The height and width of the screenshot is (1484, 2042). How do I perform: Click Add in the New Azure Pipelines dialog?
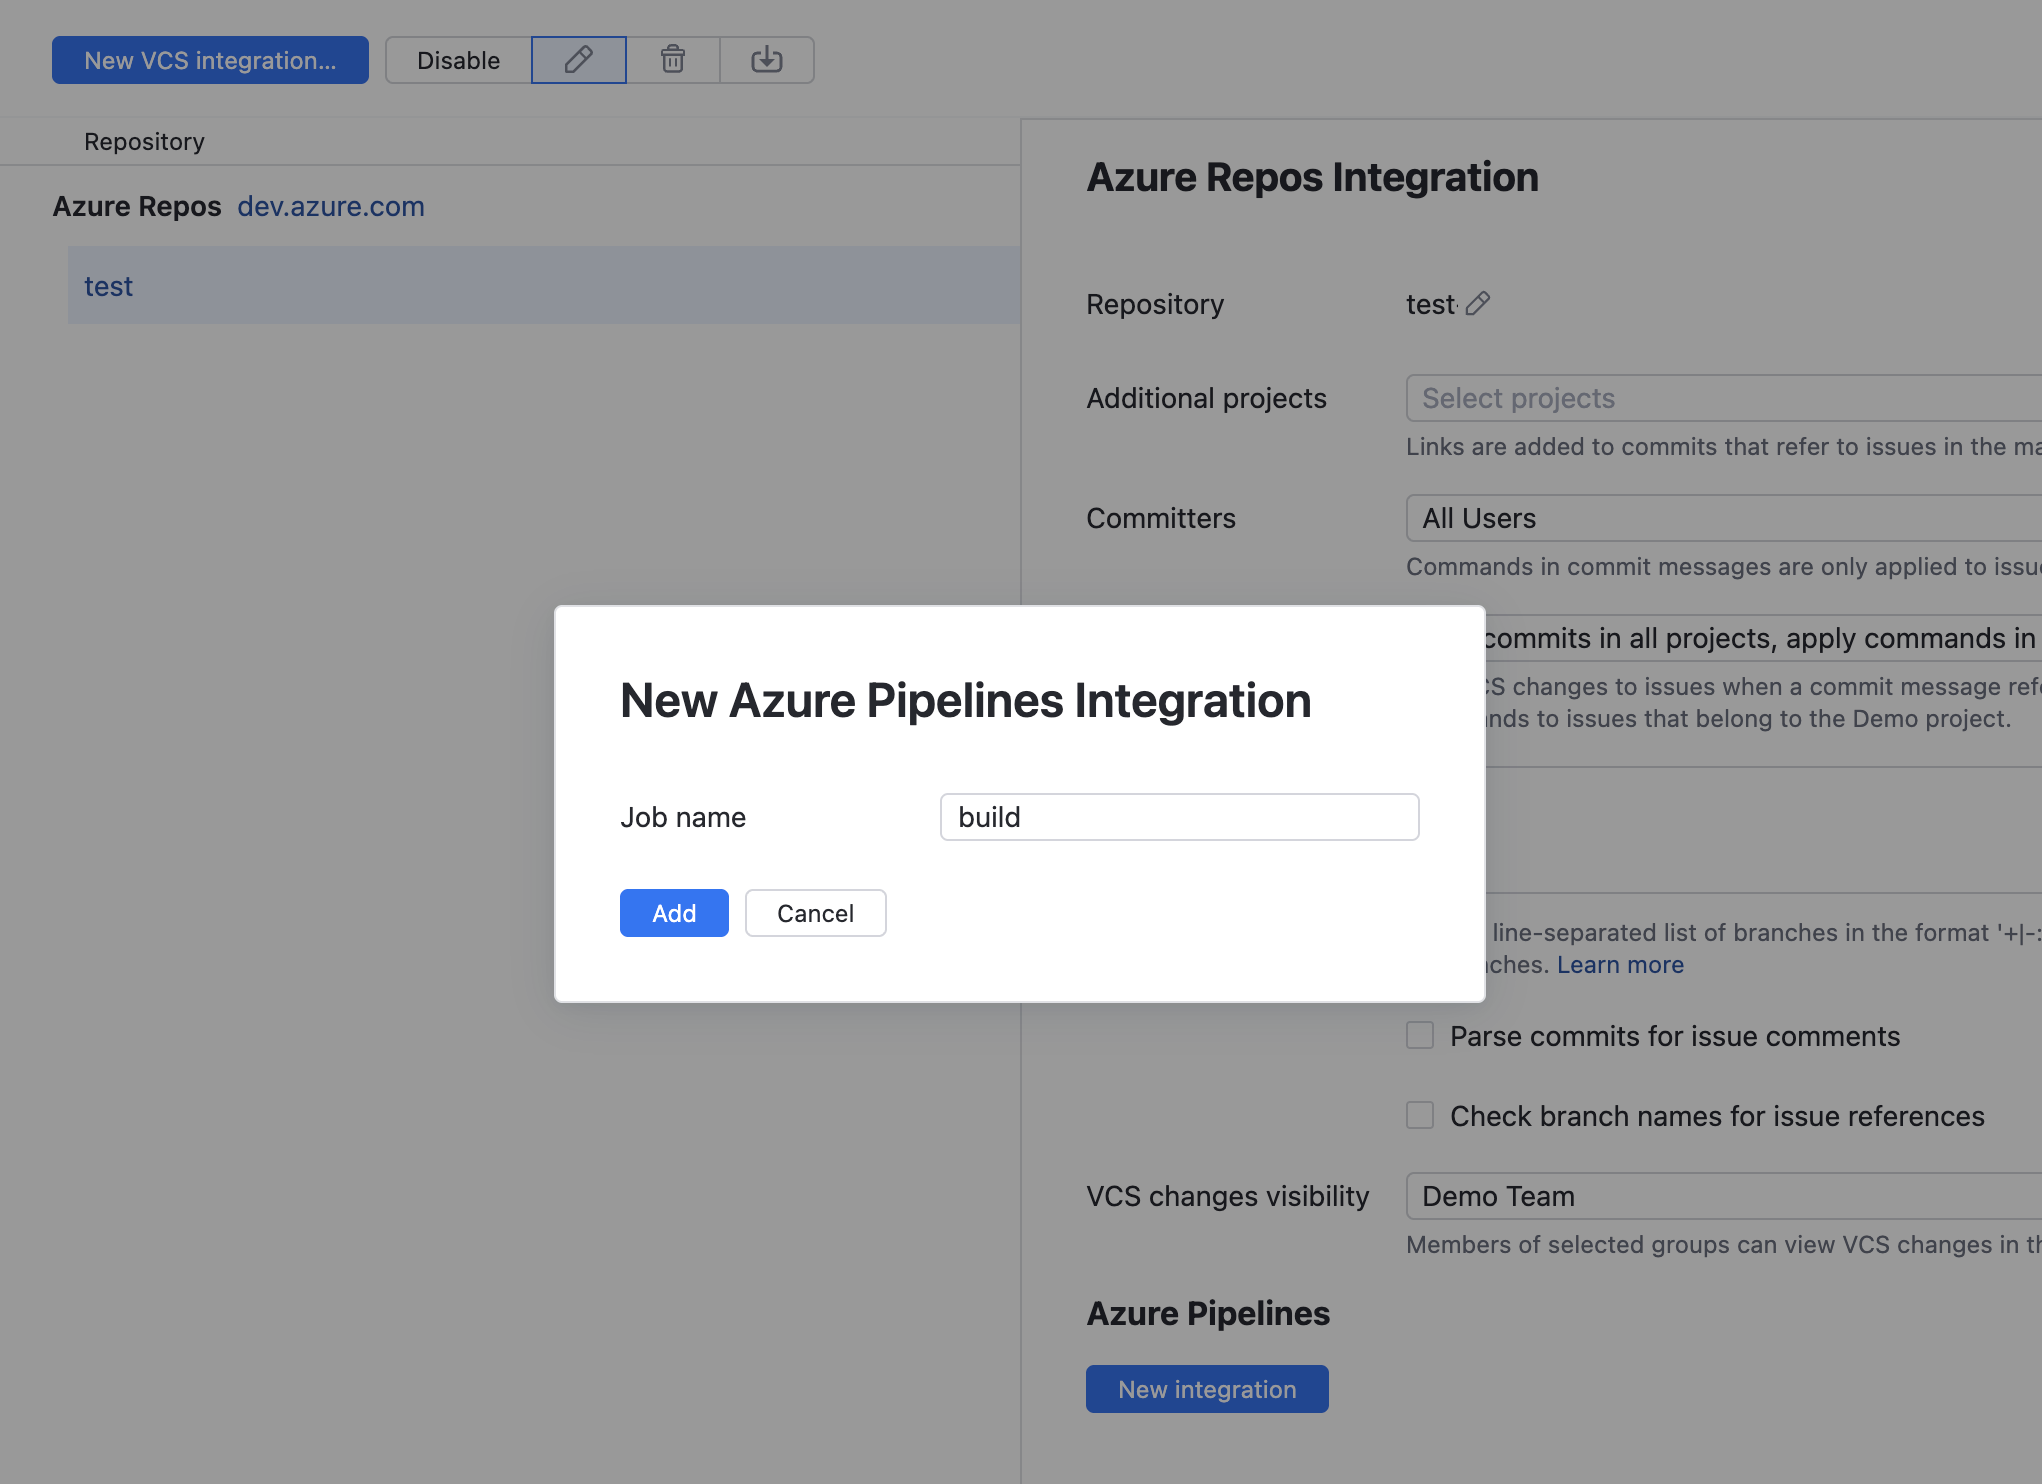673,912
